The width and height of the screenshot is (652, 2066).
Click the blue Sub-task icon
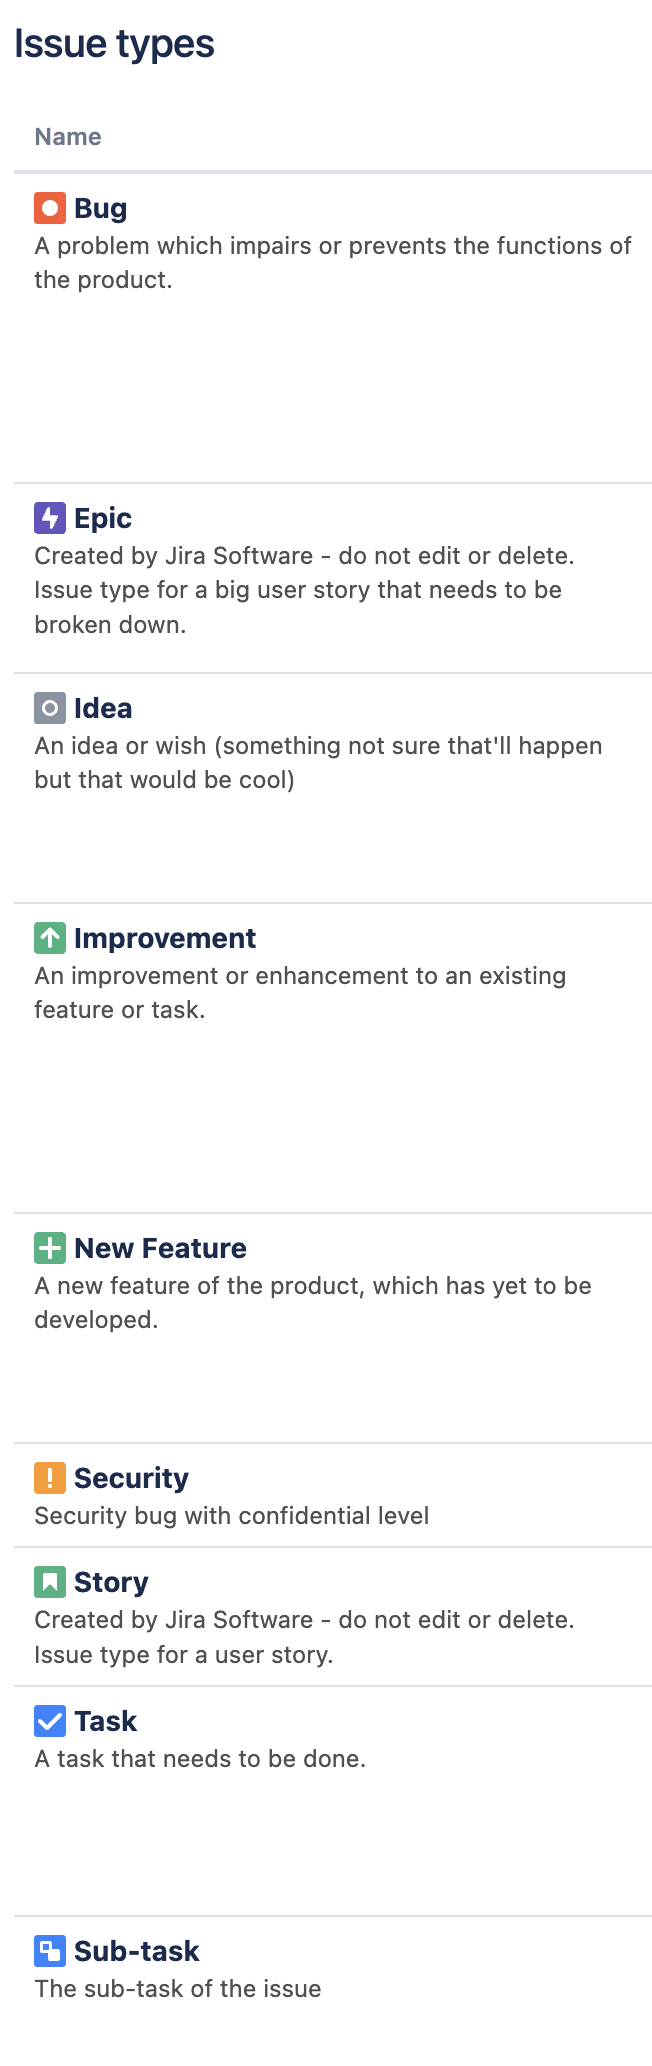tap(50, 1951)
